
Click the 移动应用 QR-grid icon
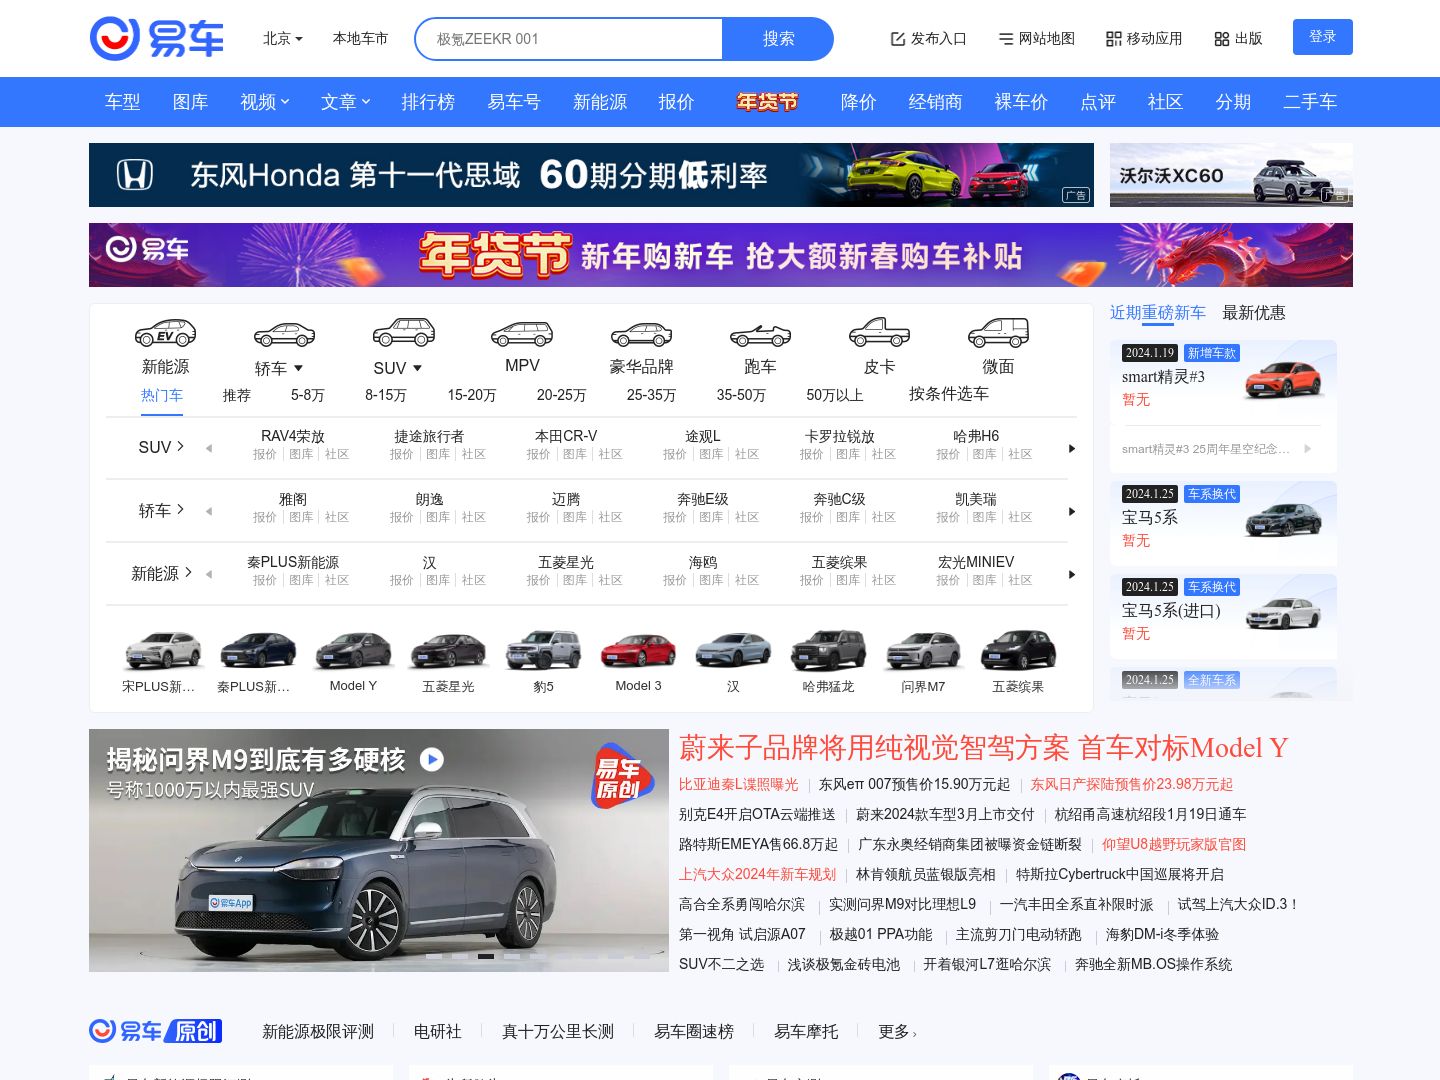(1114, 39)
